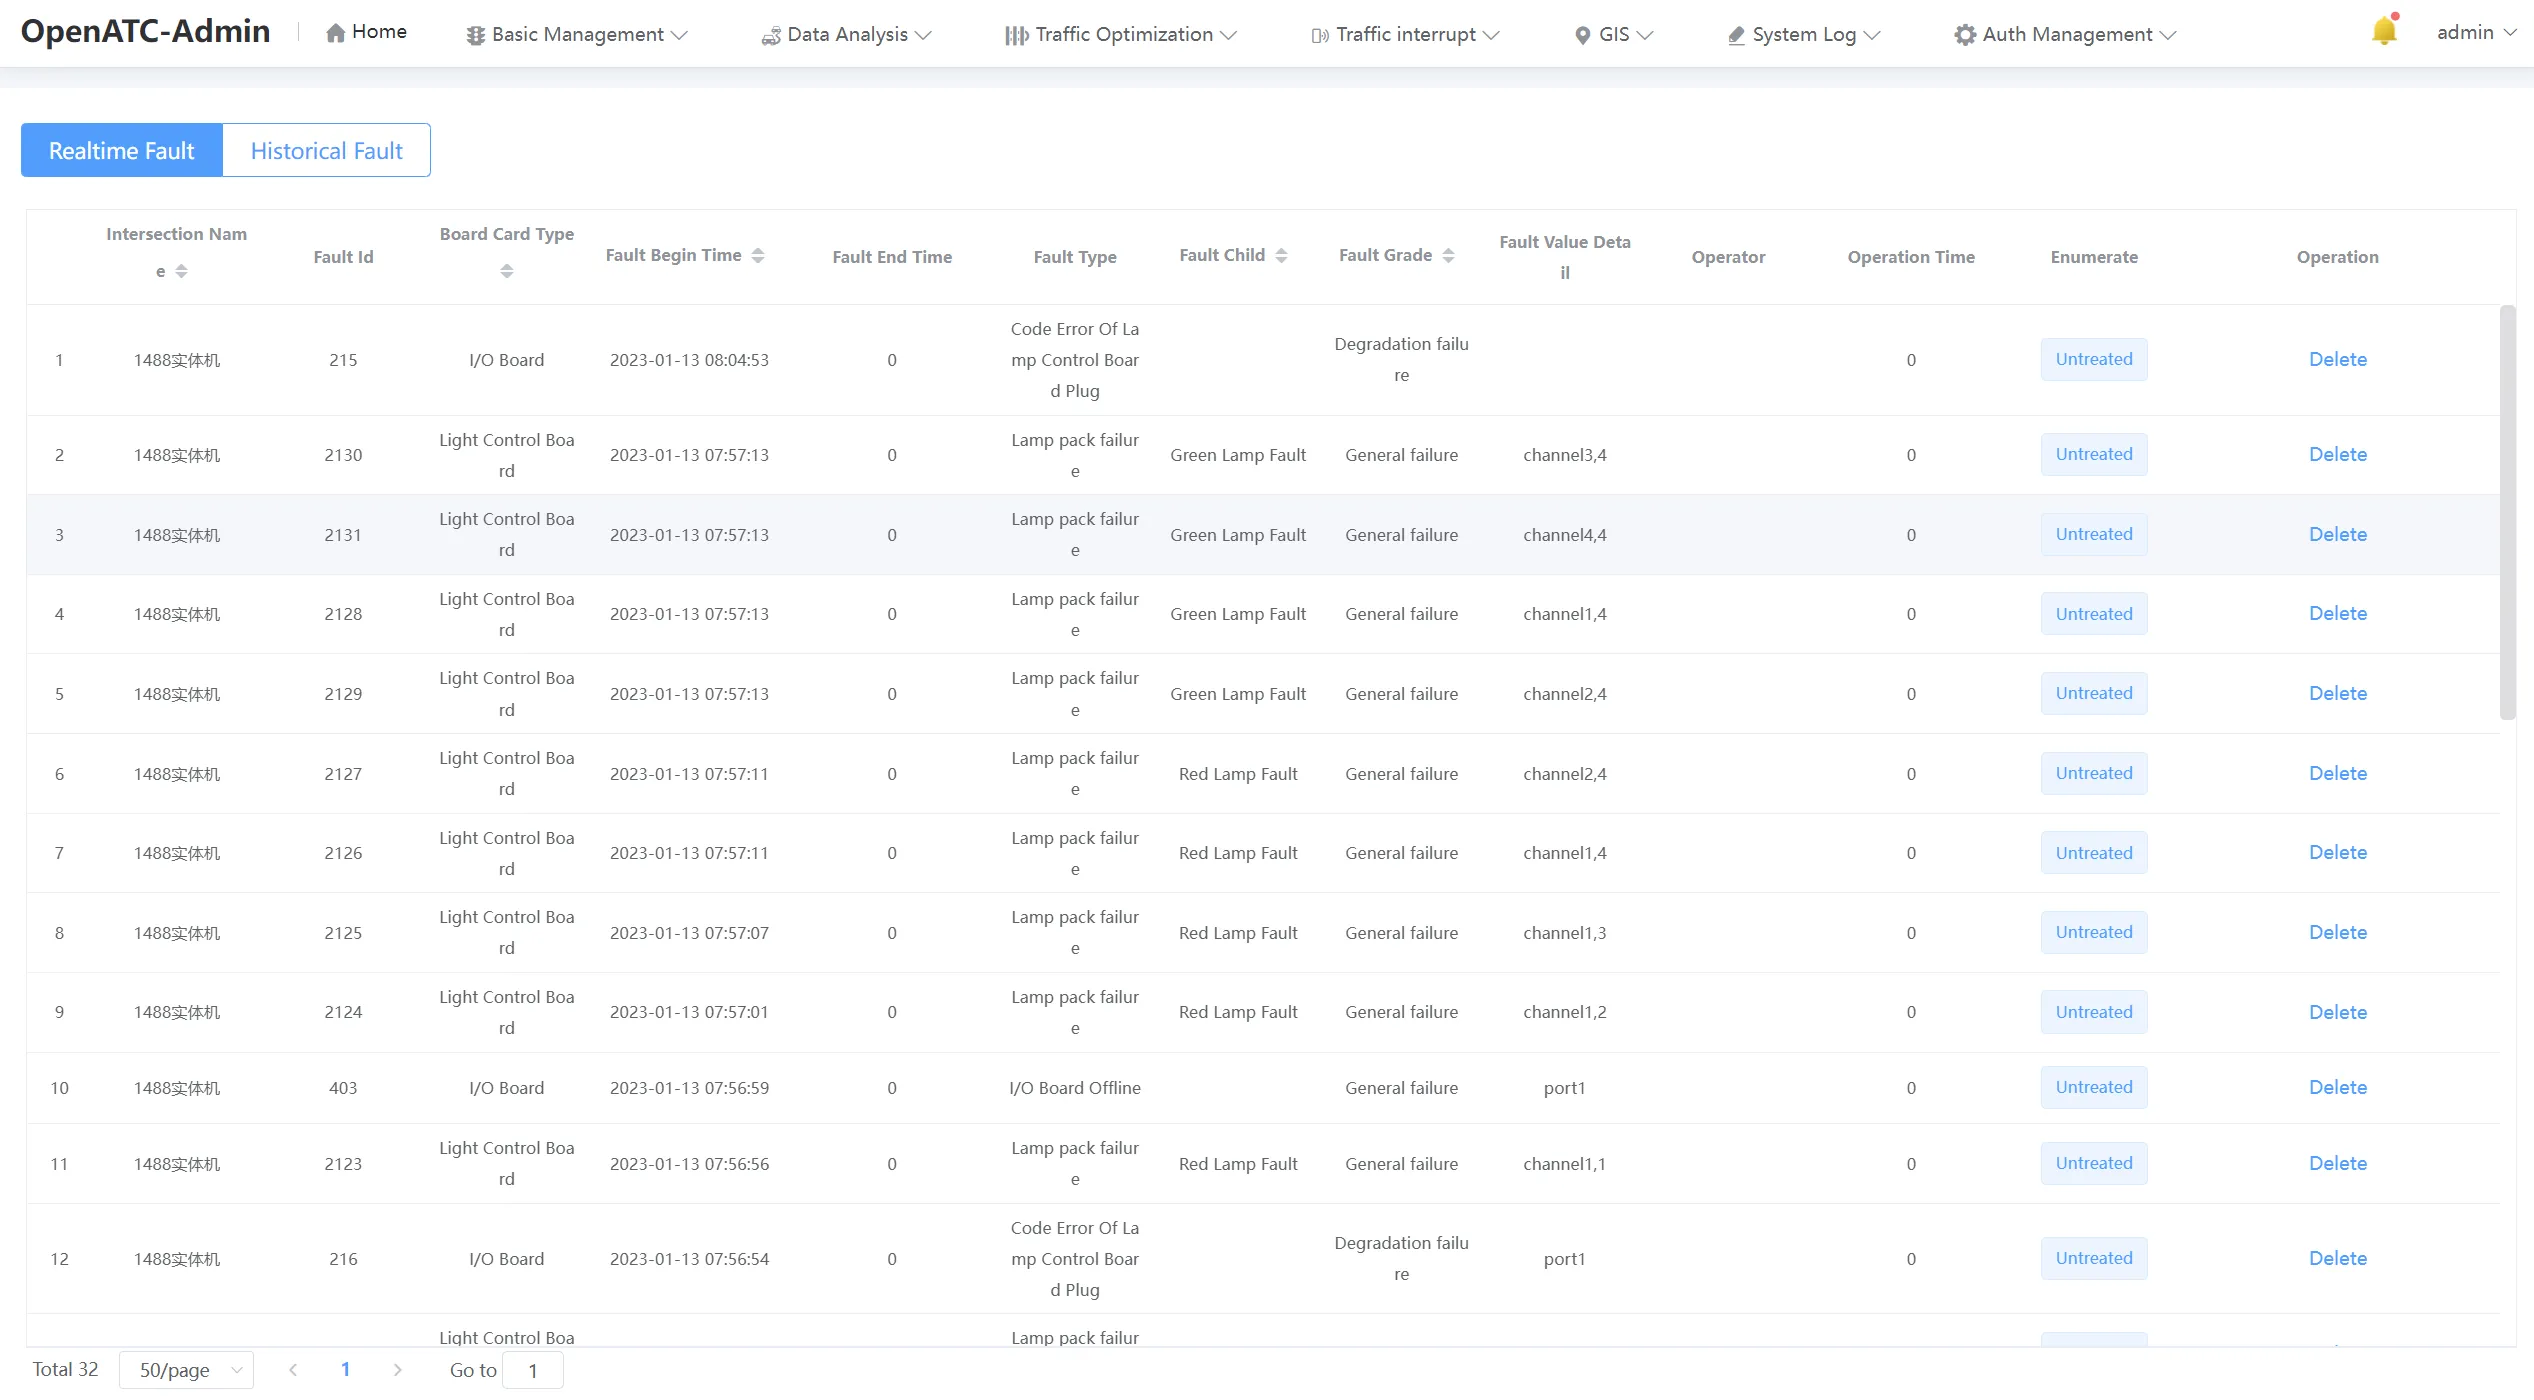Go to next page arrow
The height and width of the screenshot is (1400, 2534).
coord(398,1369)
